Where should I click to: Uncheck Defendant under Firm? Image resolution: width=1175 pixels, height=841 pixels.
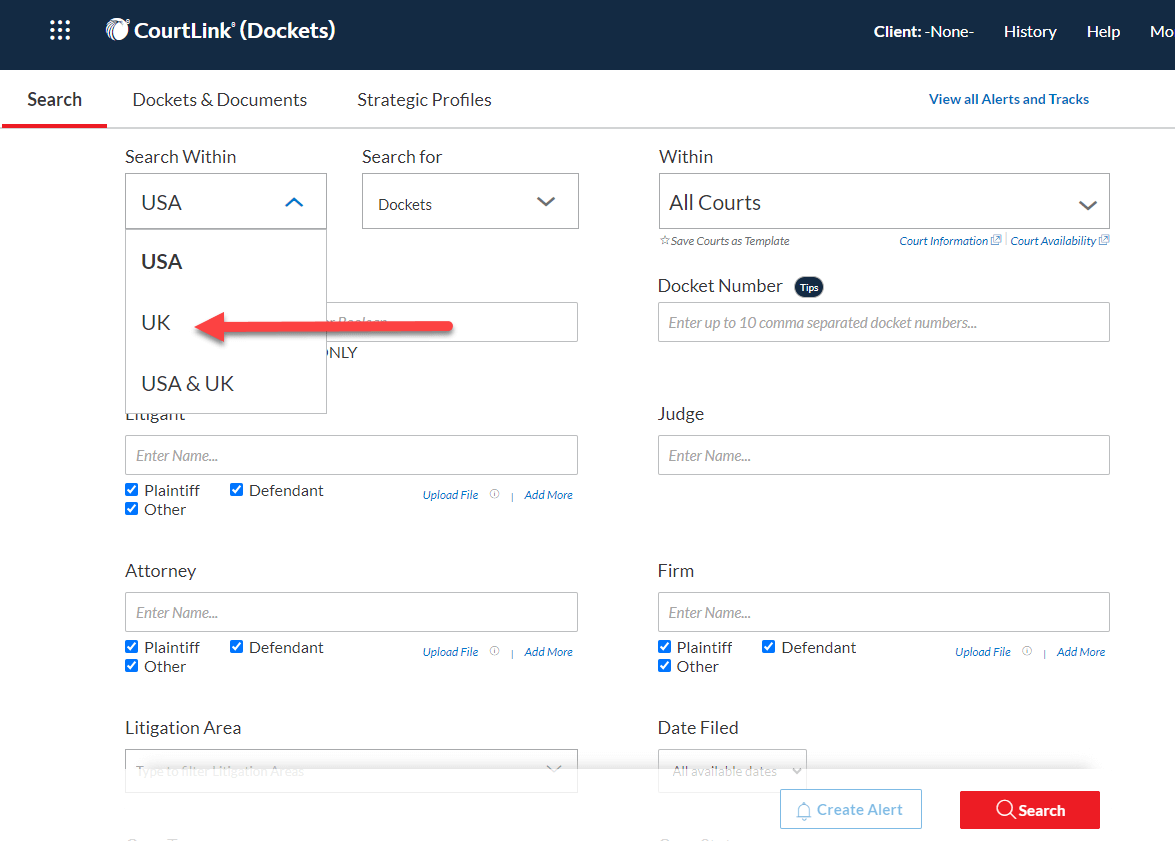769,647
